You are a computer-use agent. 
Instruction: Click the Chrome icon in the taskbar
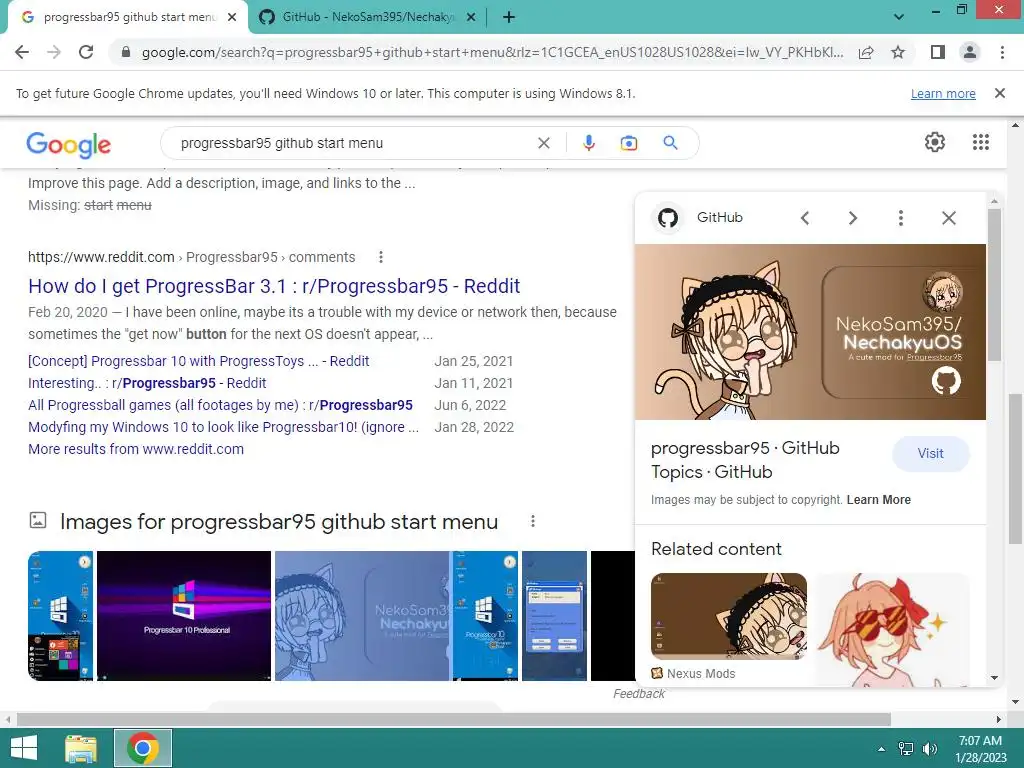pos(143,748)
